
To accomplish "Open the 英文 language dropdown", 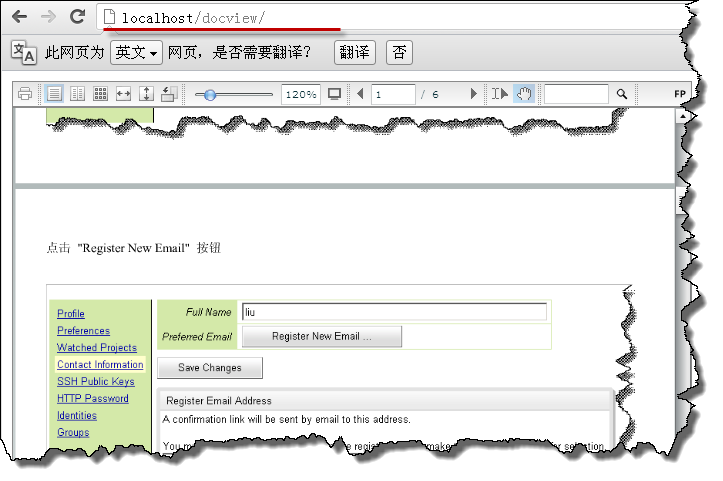I will 137,53.
